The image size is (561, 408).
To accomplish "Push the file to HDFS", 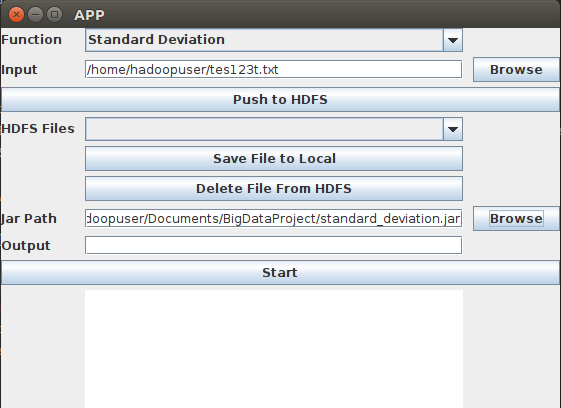I will click(x=280, y=99).
